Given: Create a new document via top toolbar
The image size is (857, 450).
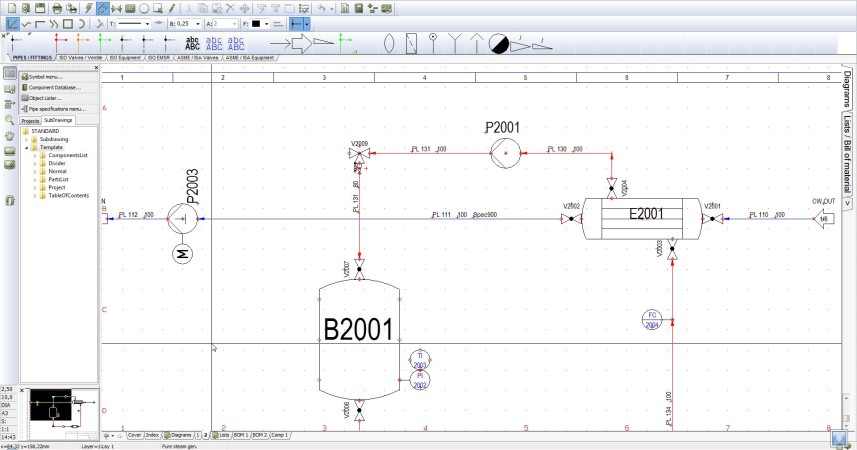Looking at the screenshot, I should pos(12,8).
